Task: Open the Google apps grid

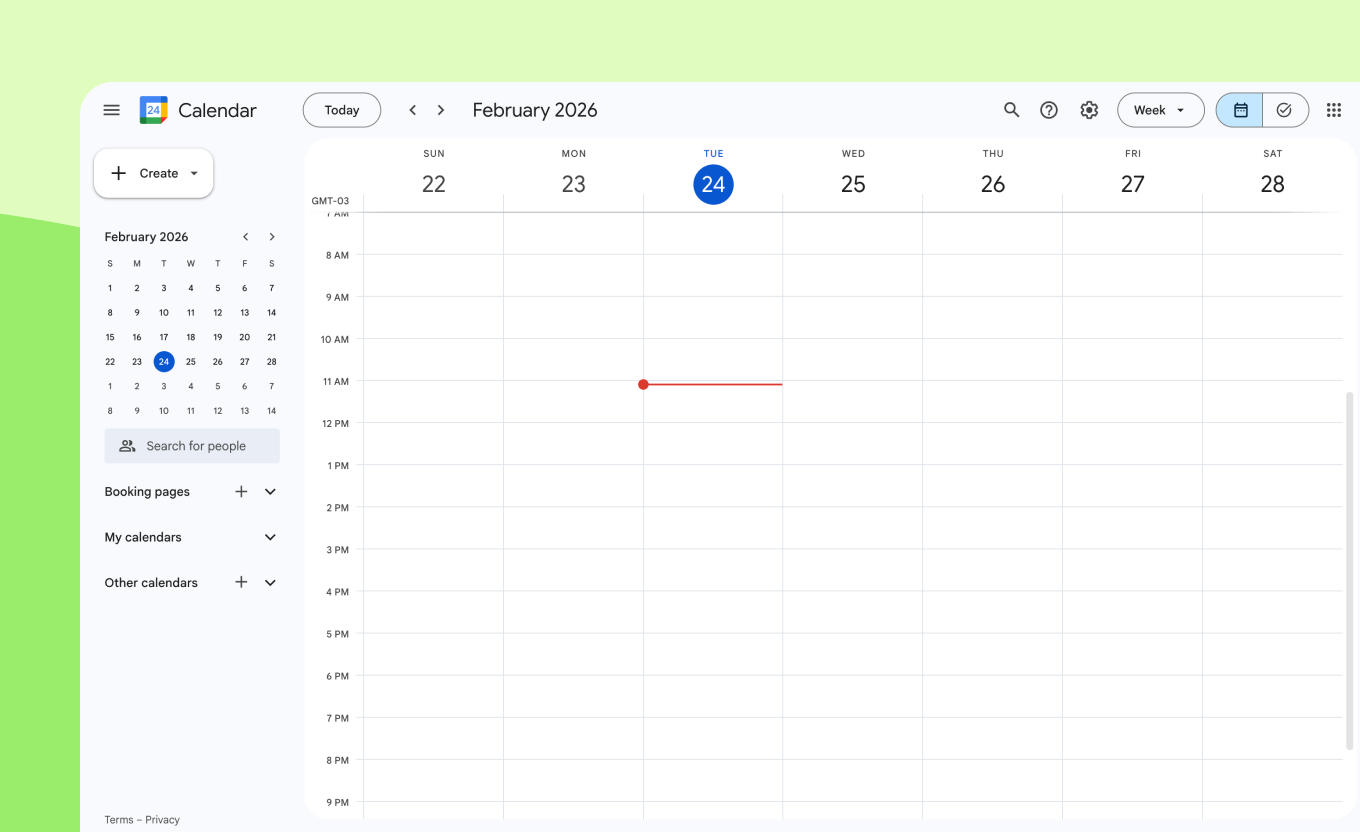Action: 1333,110
